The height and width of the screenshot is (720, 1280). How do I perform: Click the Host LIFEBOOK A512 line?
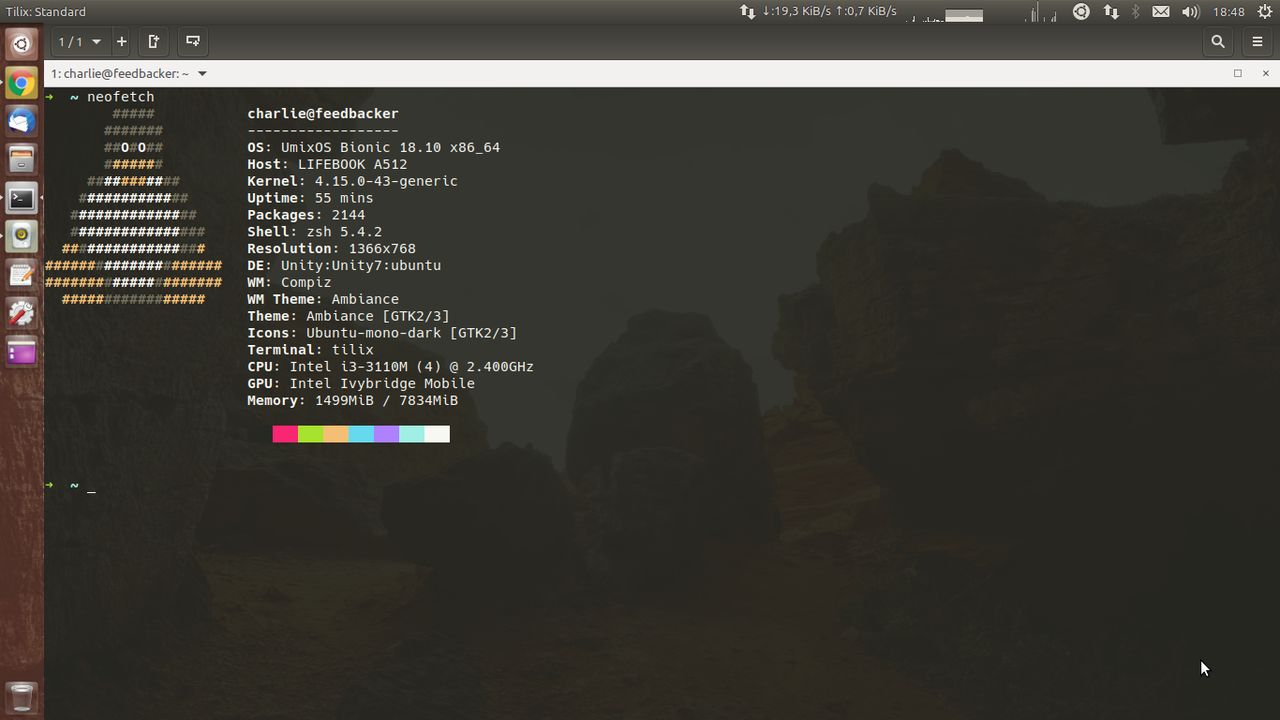point(328,164)
